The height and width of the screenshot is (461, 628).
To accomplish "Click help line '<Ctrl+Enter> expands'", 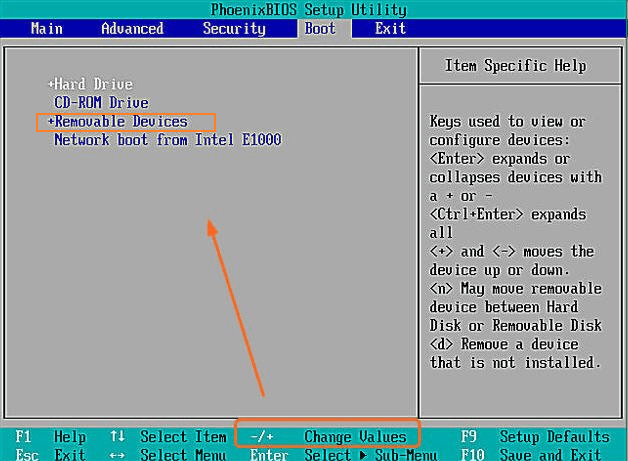I will click(x=507, y=214).
